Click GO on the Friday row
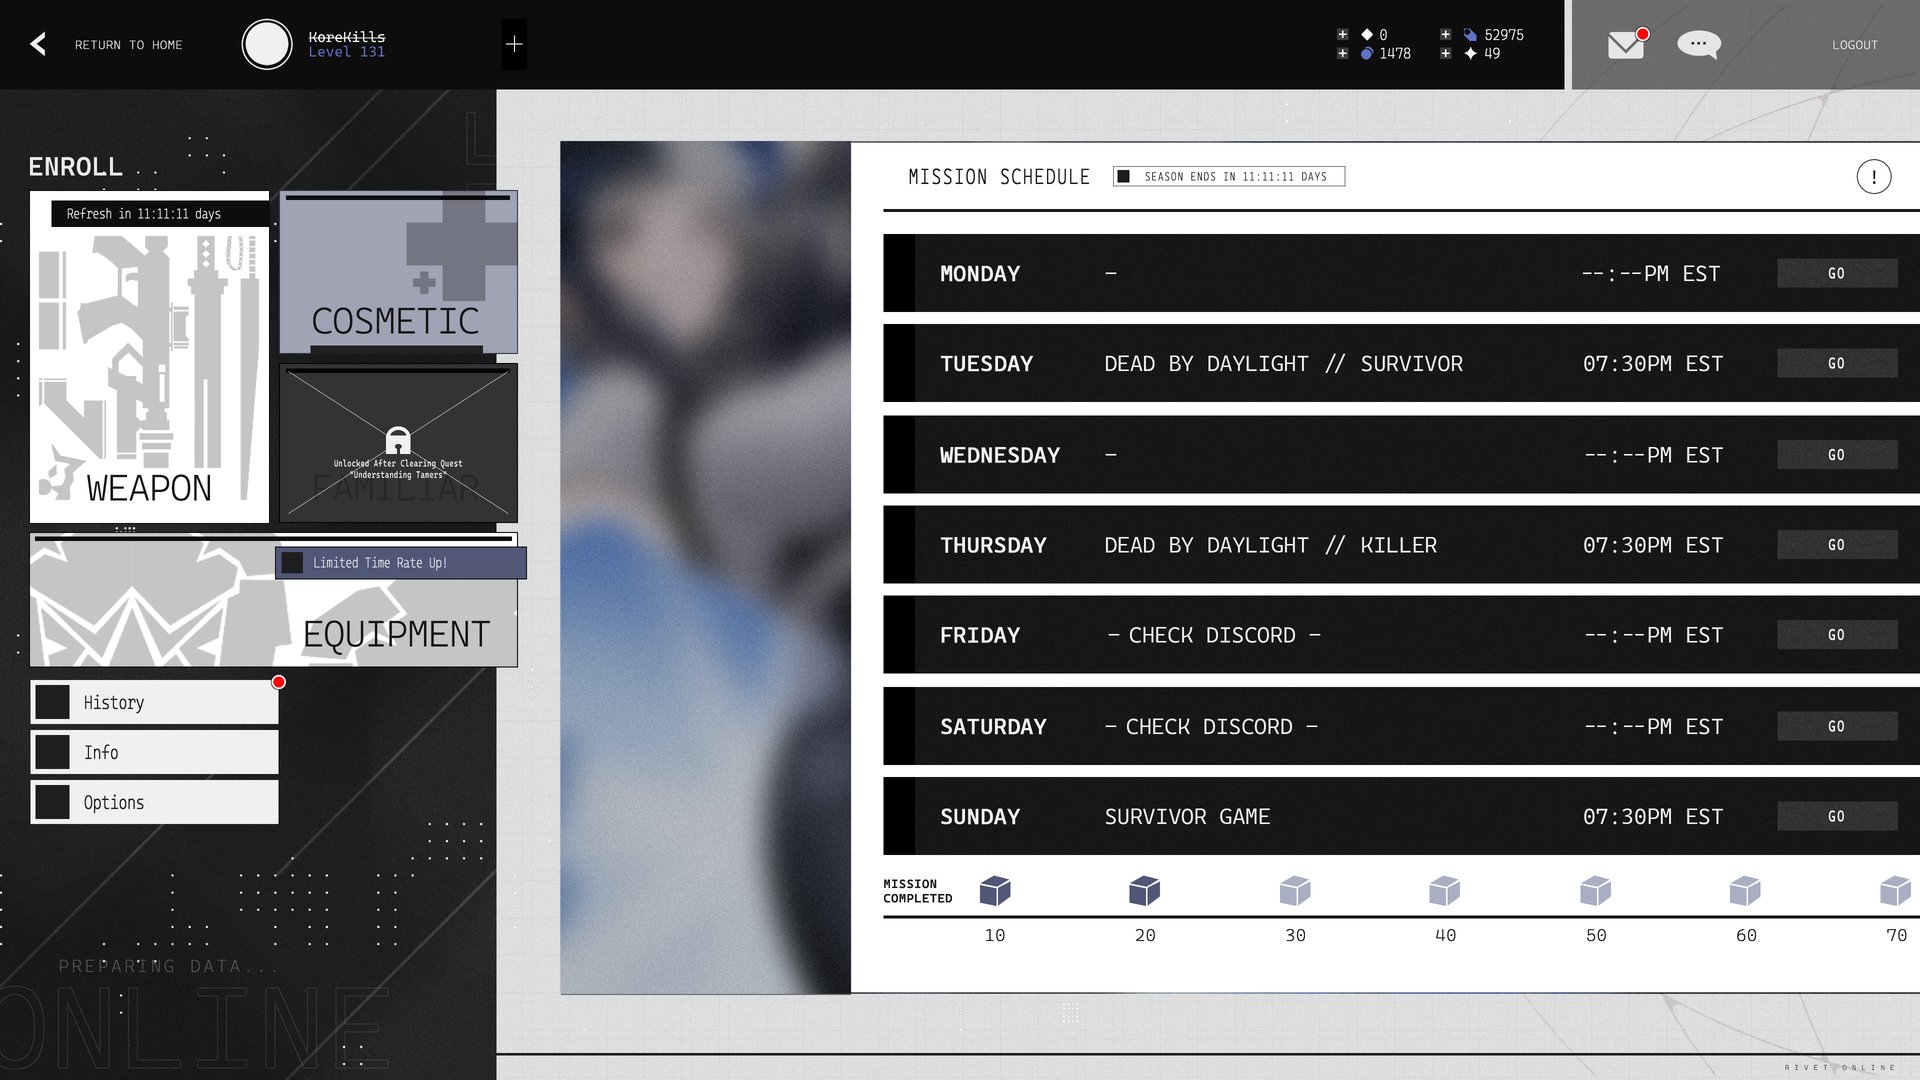 (1837, 635)
